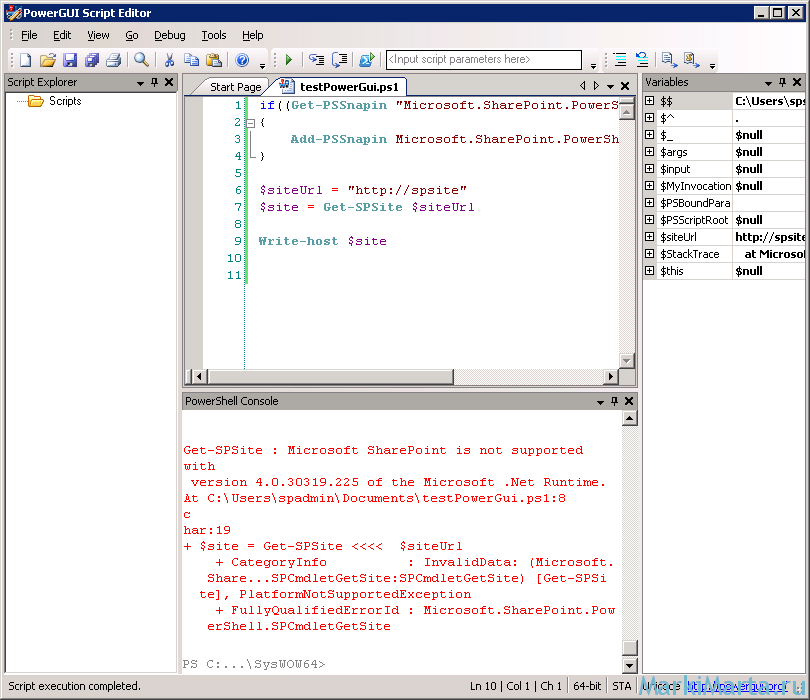
Task: Expand the $MyInvocation variable node
Action: pyautogui.click(x=650, y=186)
